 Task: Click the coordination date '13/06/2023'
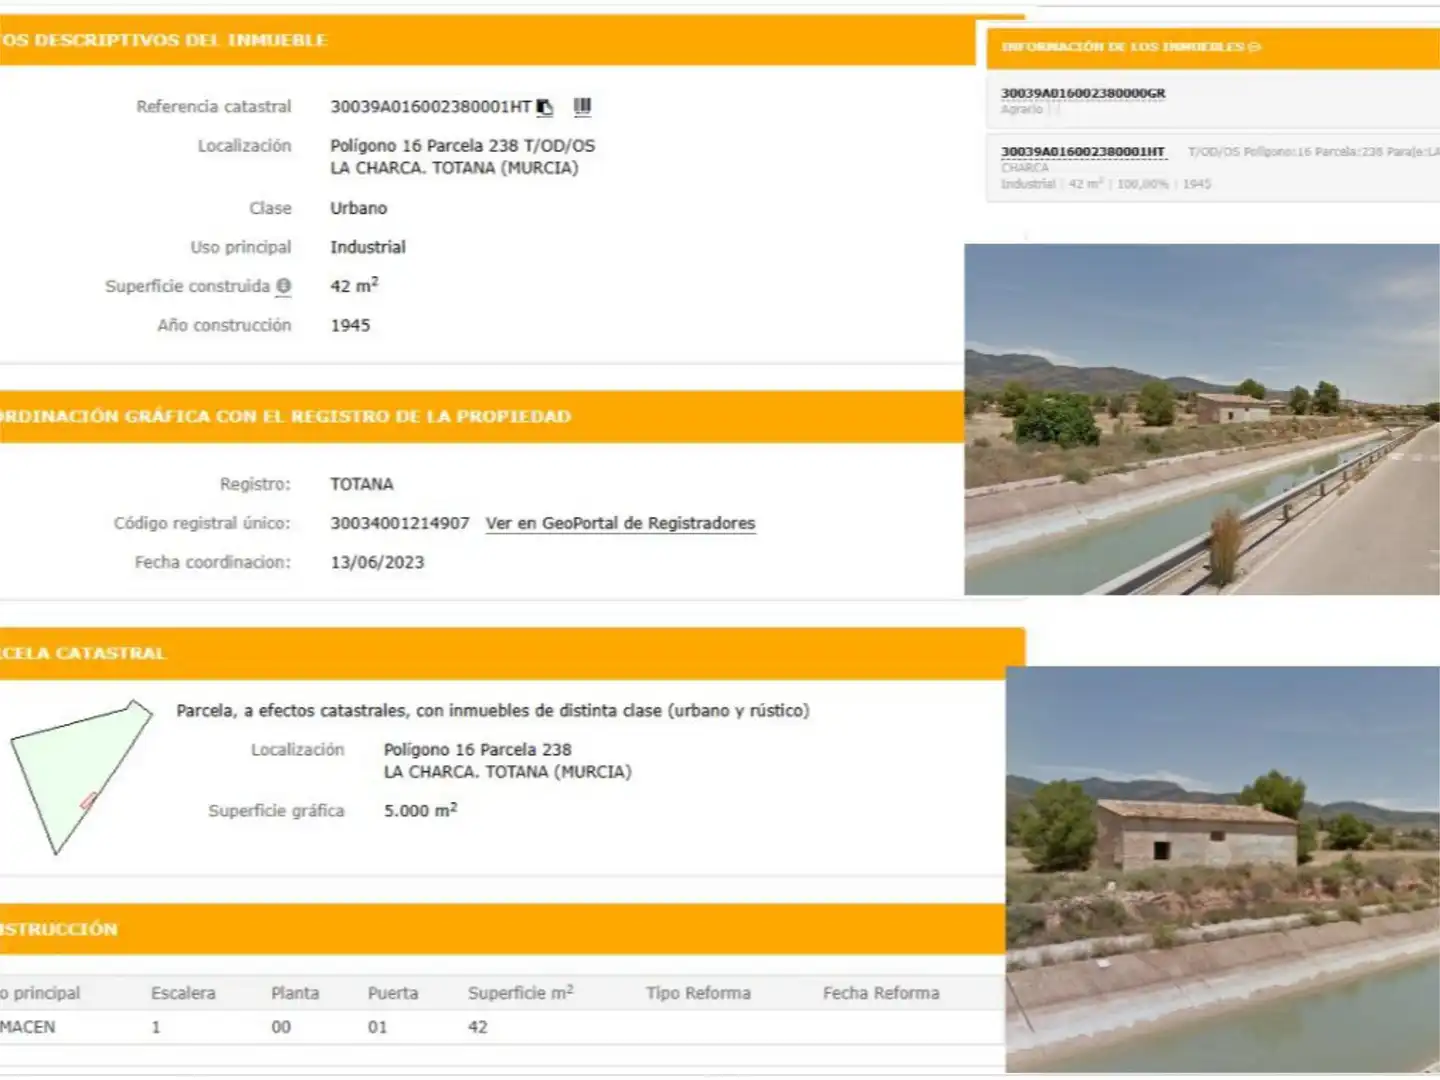377,562
